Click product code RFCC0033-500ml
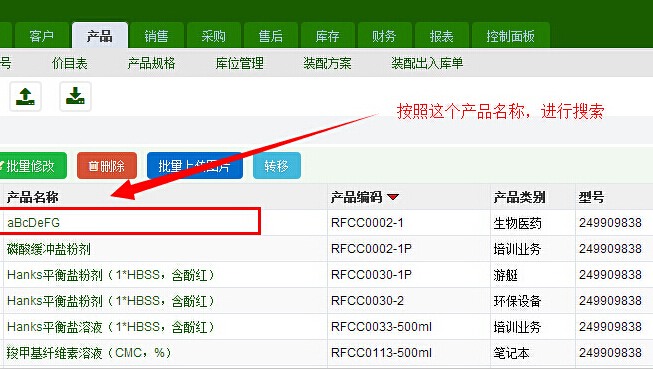Viewport: 653px width, 369px height. point(381,327)
